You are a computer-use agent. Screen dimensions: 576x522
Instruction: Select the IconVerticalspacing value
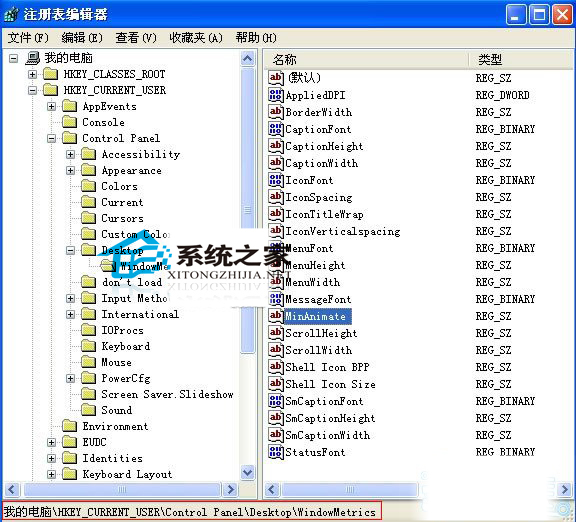click(343, 231)
